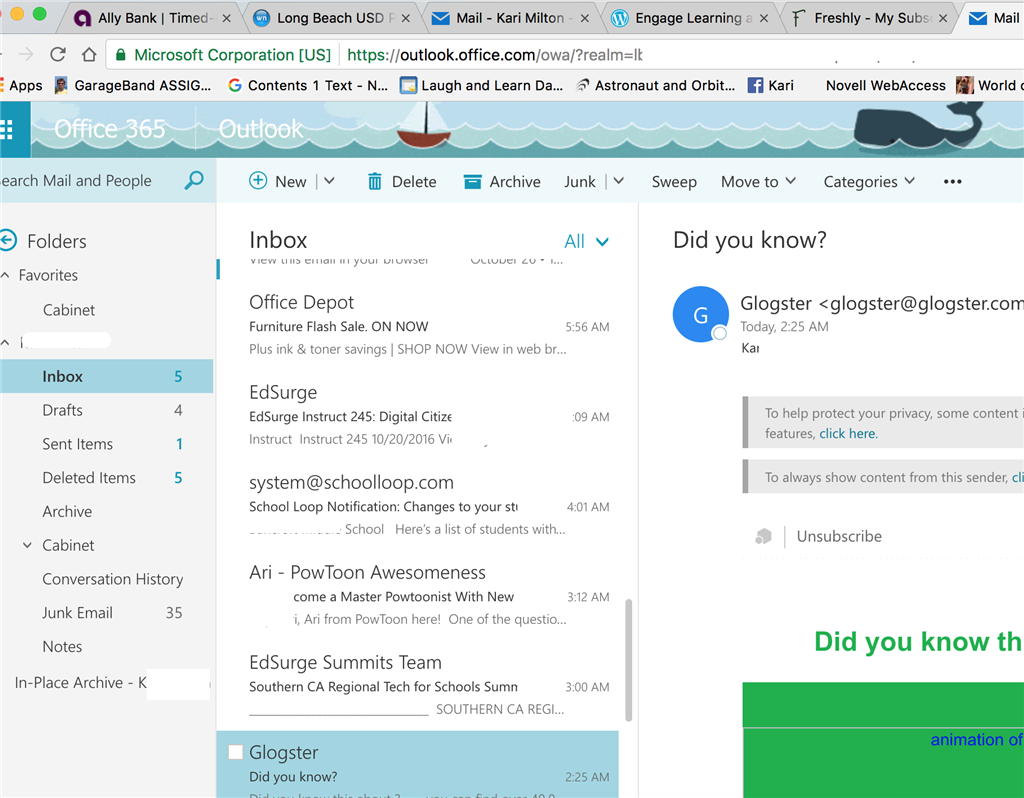Click the Unsubscribe link

(x=839, y=536)
